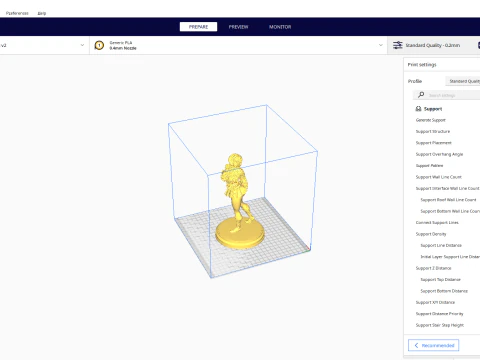Select the Support Distance Priority setting
Image resolution: width=480 pixels, height=360 pixels.
coord(439,314)
